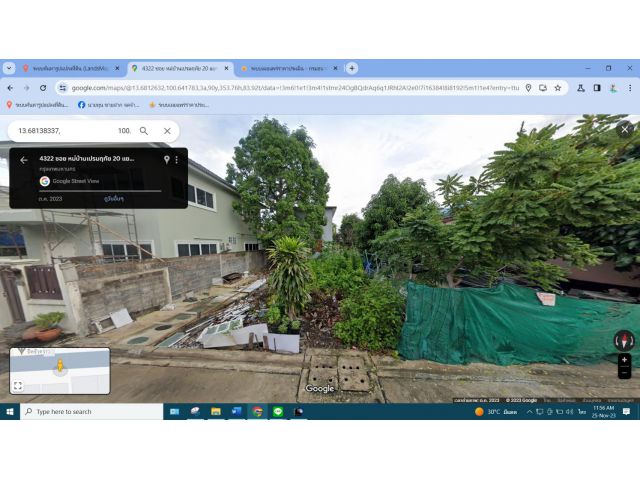This screenshot has width=640, height=480.
Task: Toggle the Chrome side panel
Action: click(597, 88)
